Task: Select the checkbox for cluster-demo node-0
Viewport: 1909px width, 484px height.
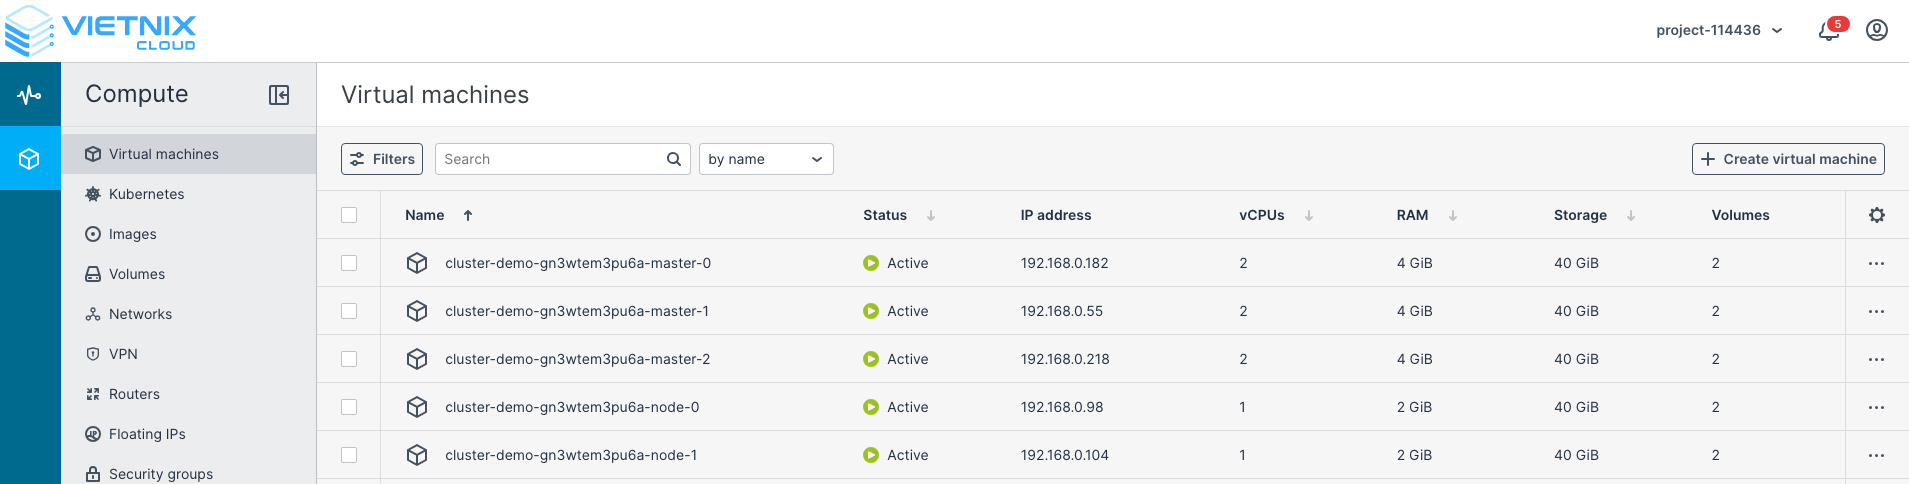Action: (349, 407)
